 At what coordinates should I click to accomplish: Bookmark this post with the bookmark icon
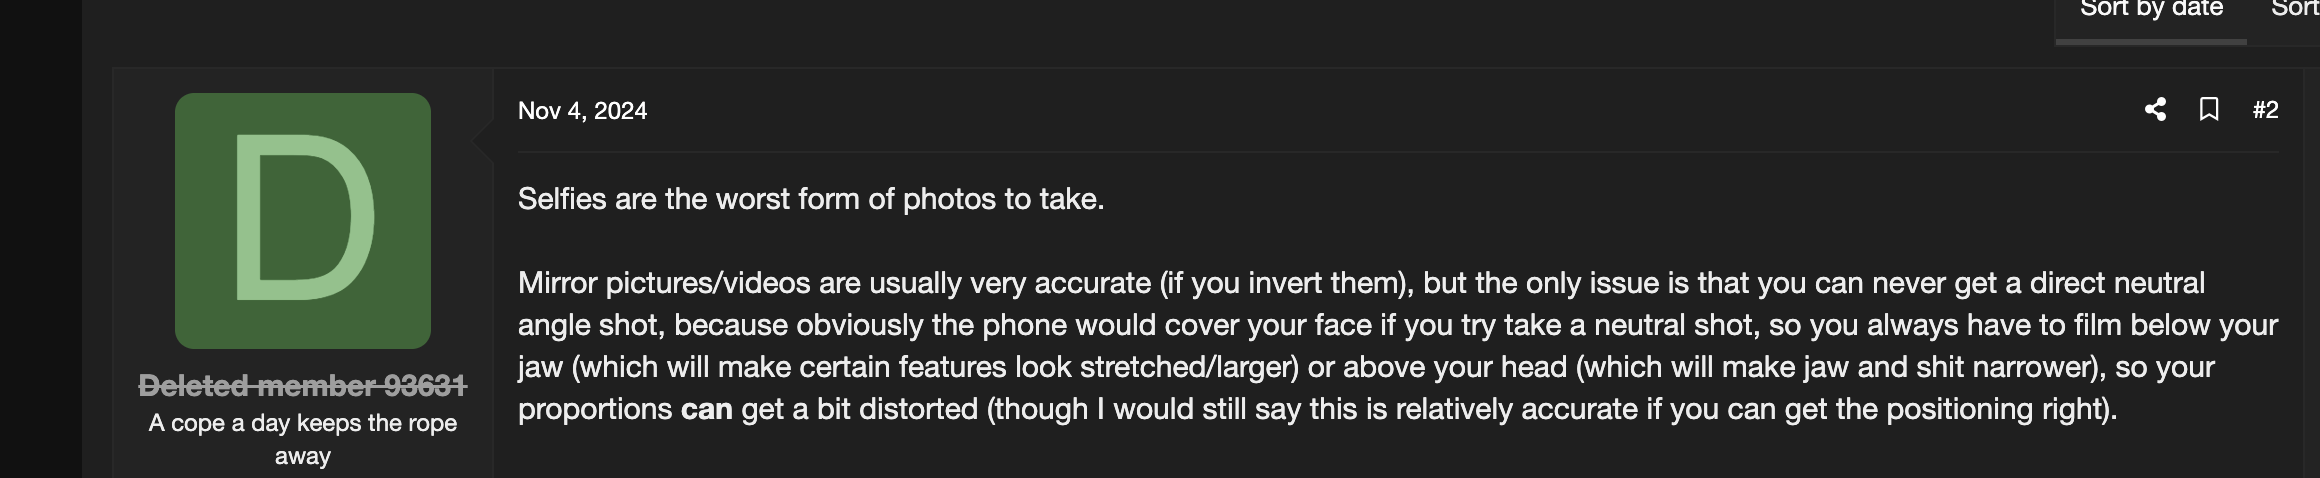pos(2209,110)
